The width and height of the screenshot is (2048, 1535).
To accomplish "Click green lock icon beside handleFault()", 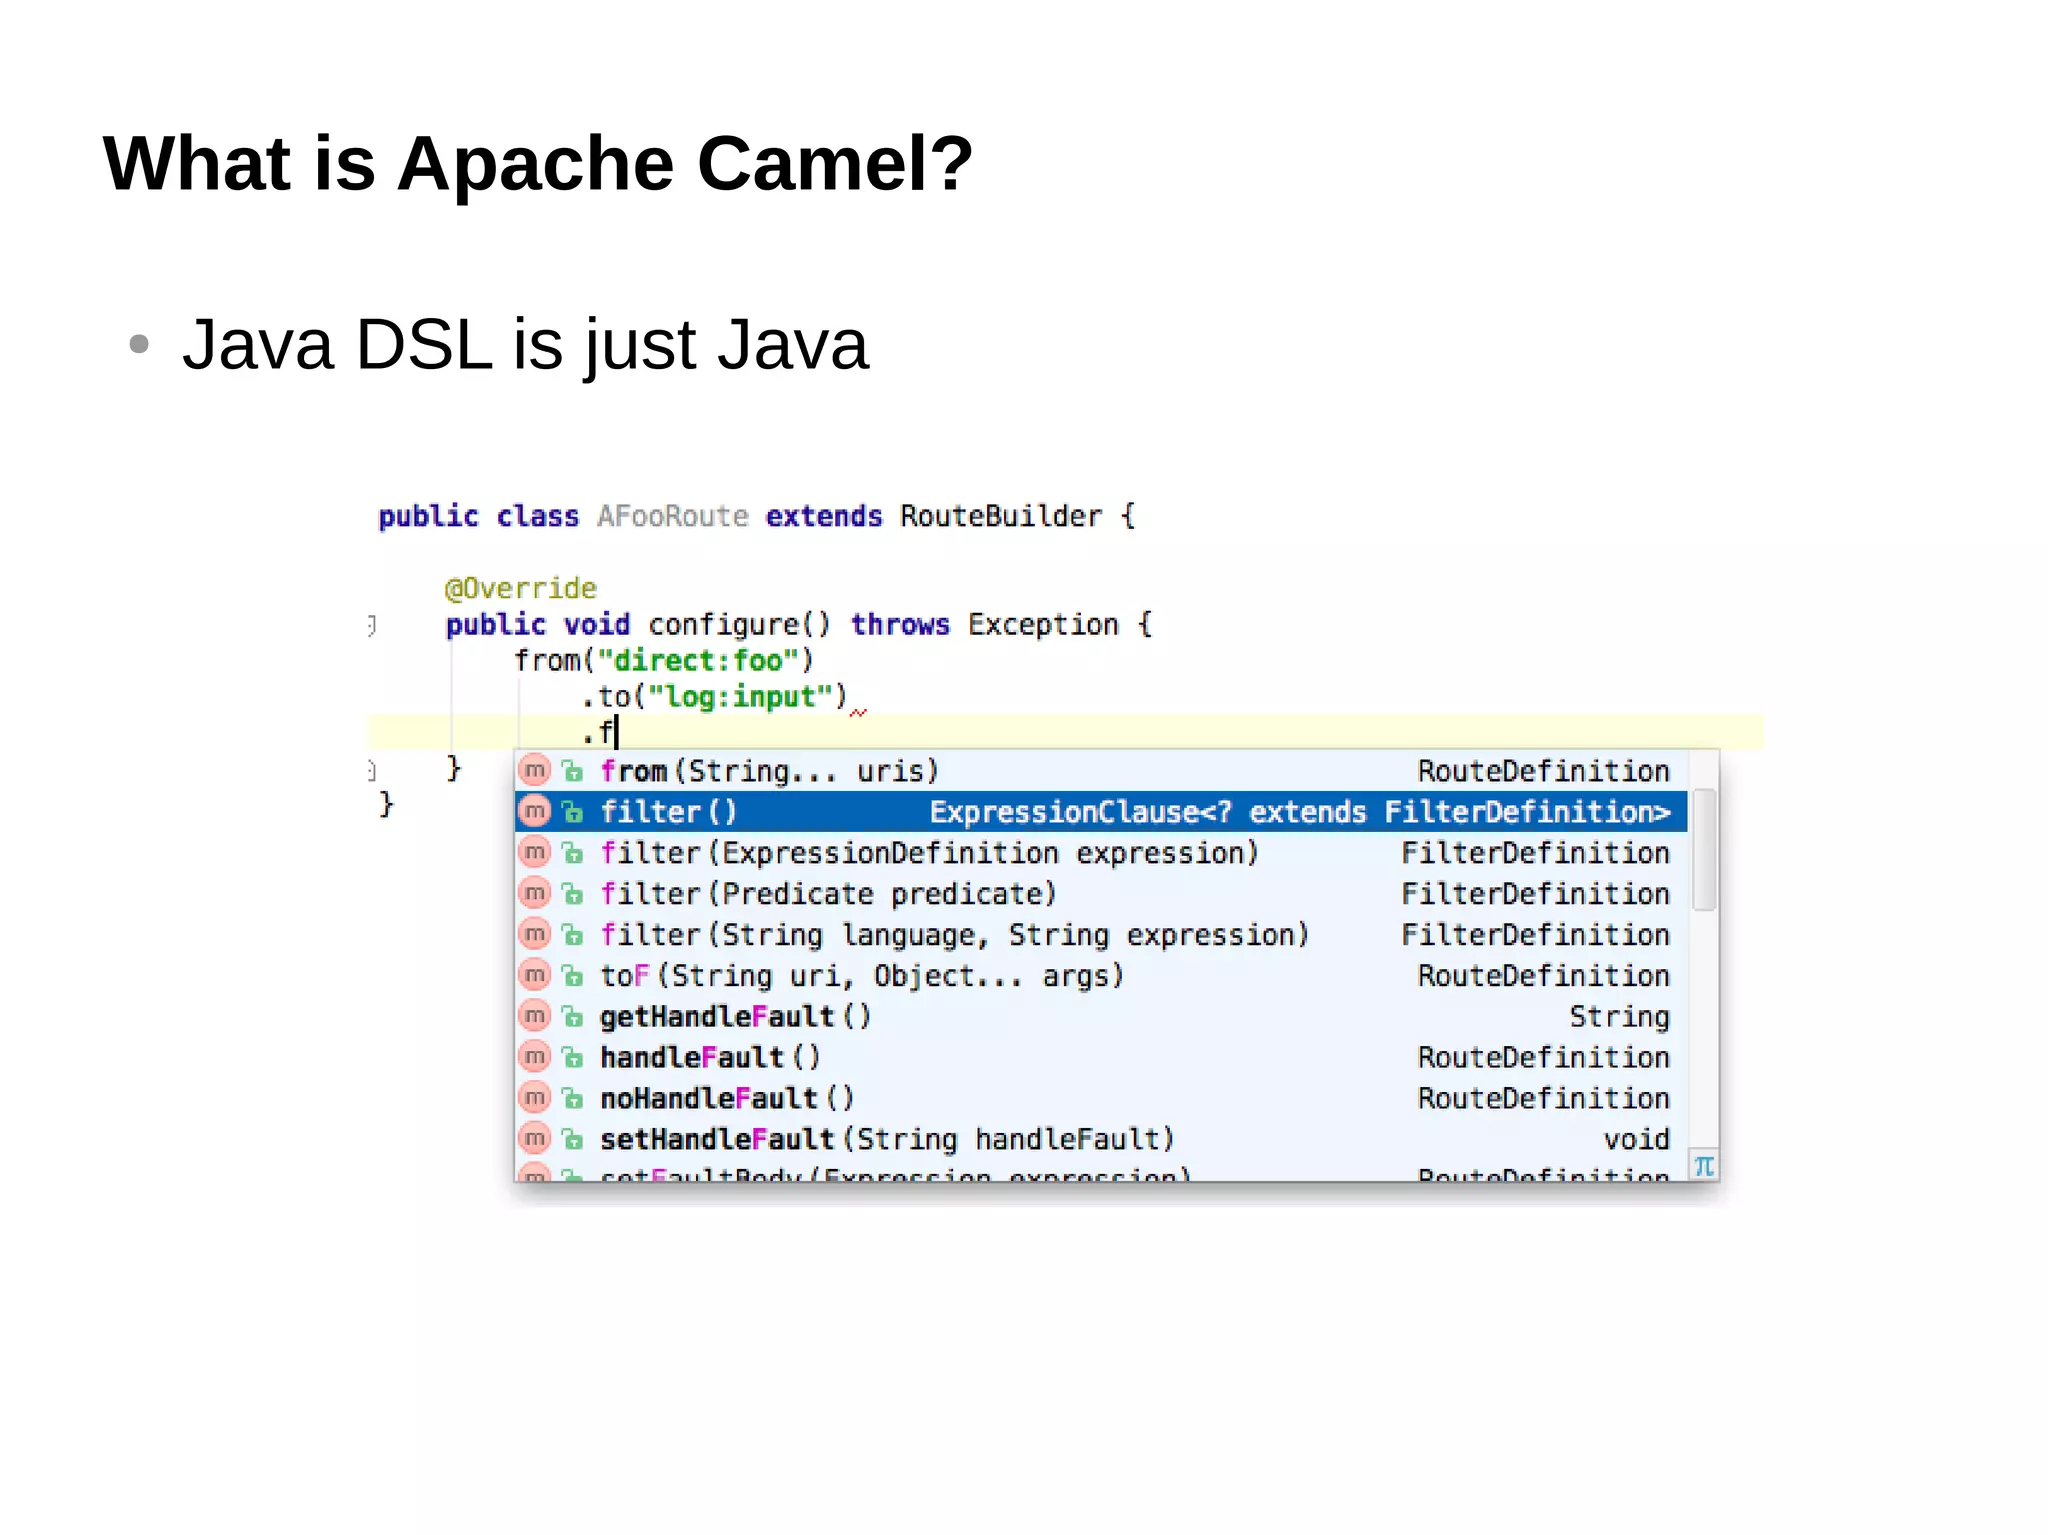I will (x=572, y=1057).
